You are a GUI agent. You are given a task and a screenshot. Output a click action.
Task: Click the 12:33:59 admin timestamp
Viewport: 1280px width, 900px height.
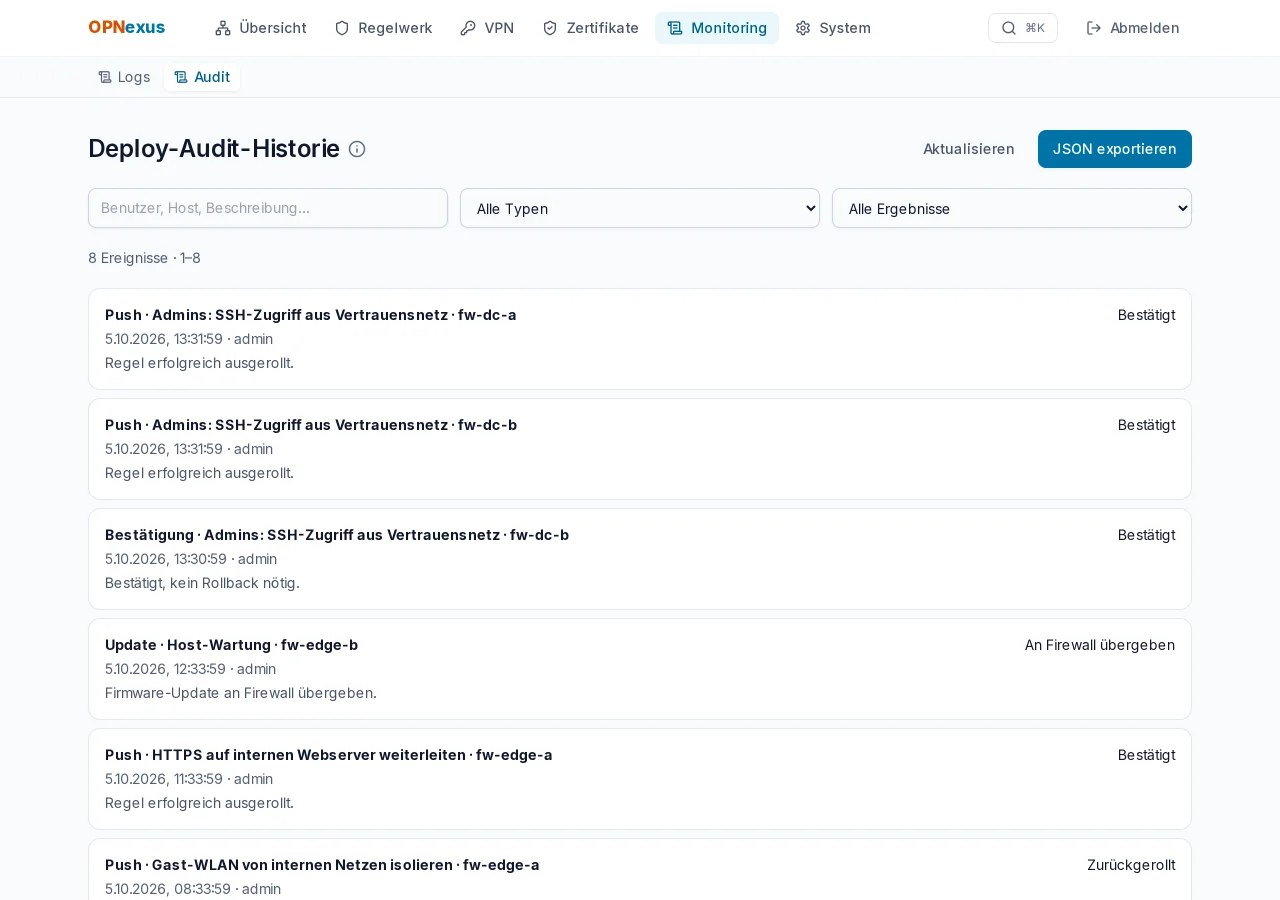click(x=191, y=669)
